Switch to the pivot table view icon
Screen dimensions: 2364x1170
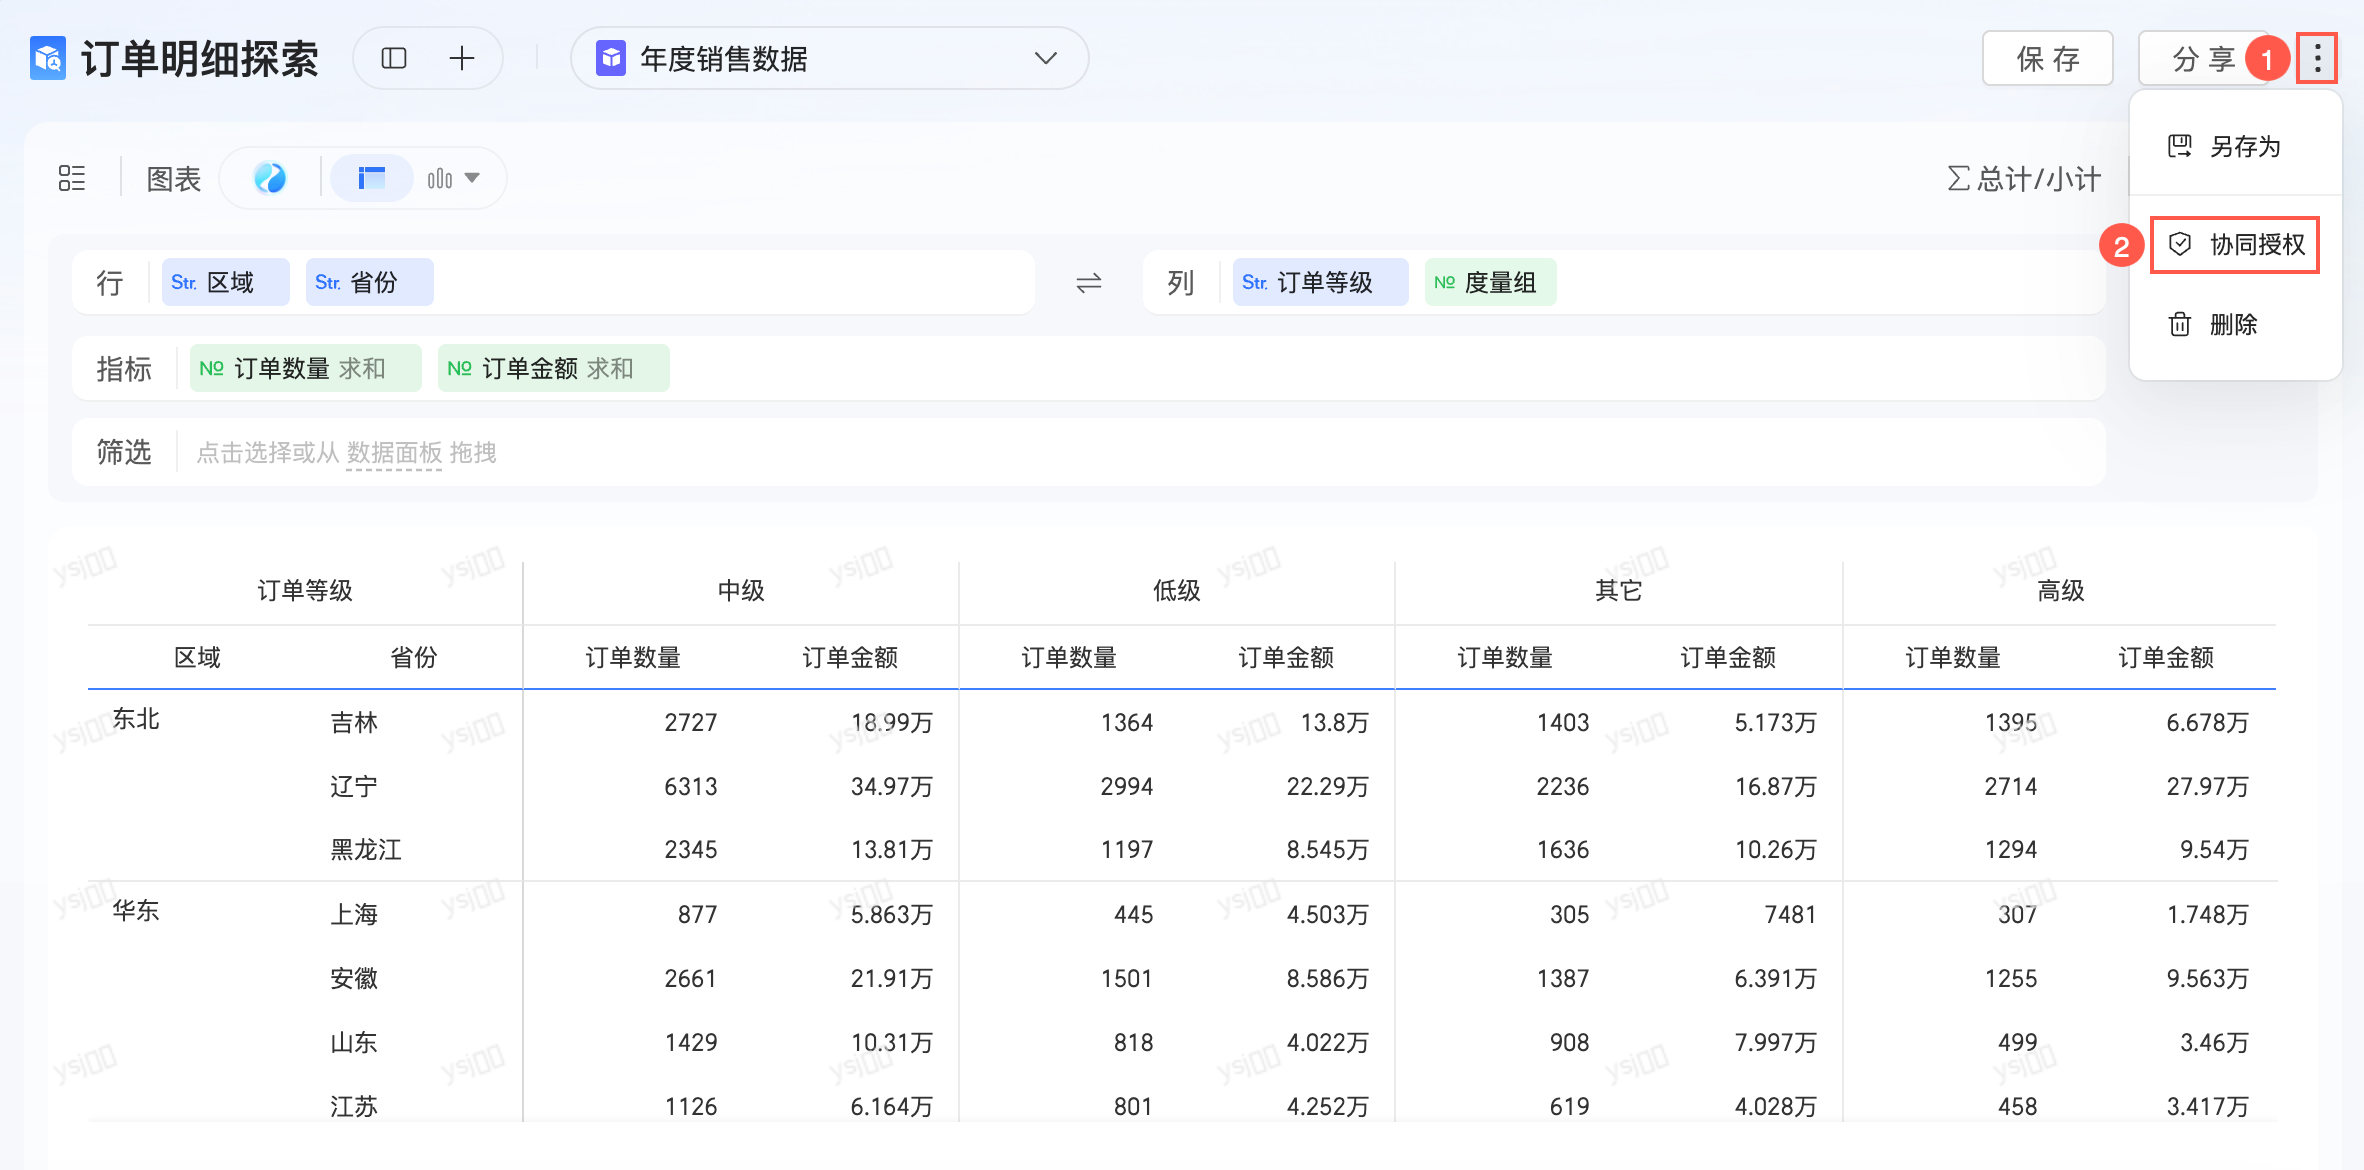372,179
